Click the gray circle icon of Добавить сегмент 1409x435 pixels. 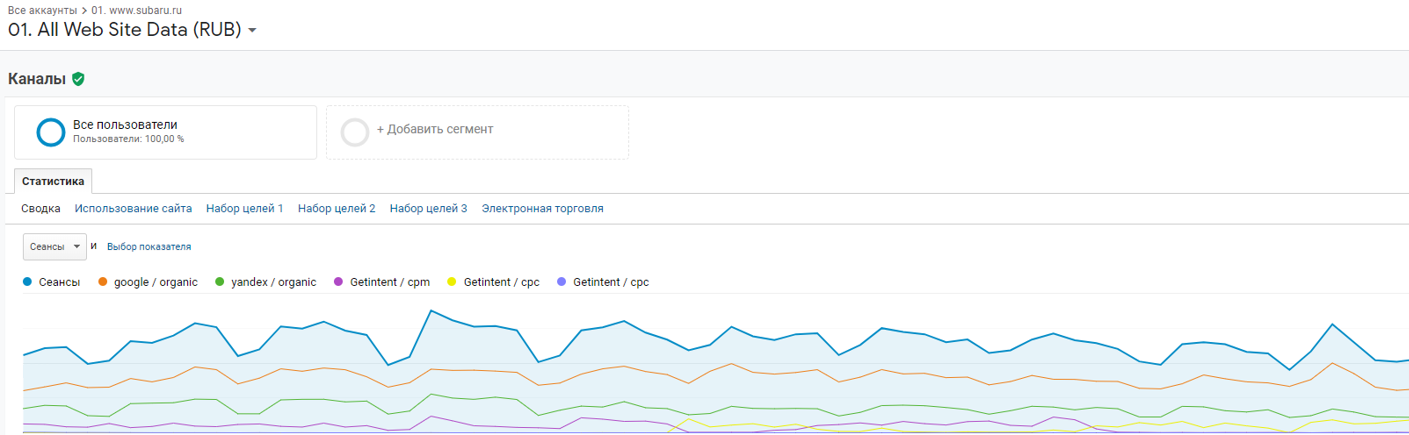pyautogui.click(x=355, y=132)
